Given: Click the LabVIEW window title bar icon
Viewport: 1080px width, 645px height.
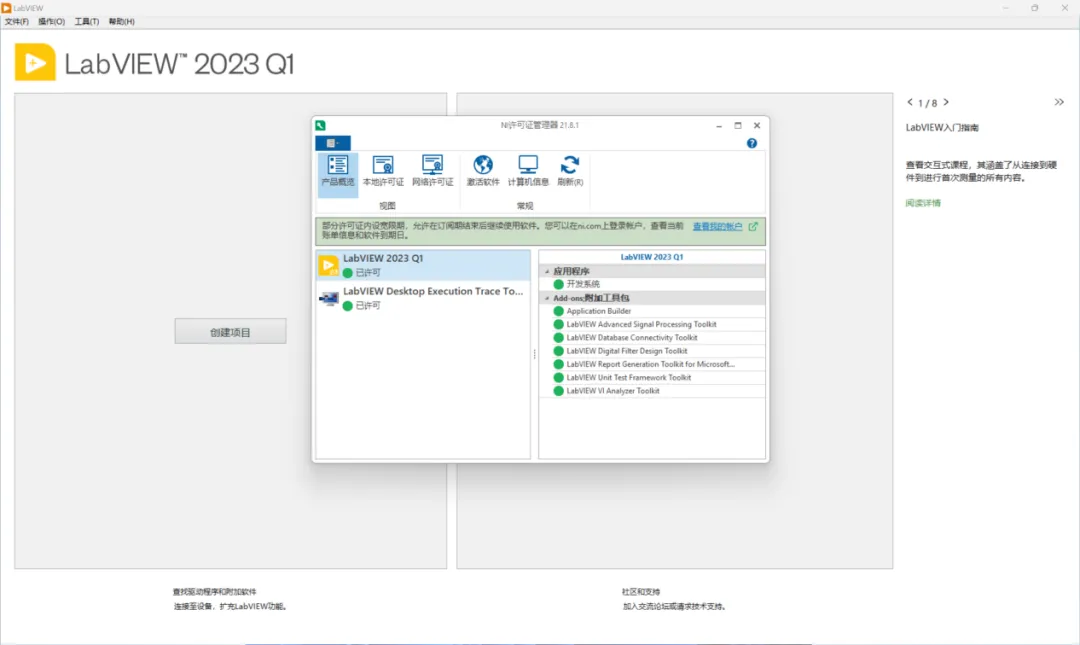Looking at the screenshot, I should (6, 8).
